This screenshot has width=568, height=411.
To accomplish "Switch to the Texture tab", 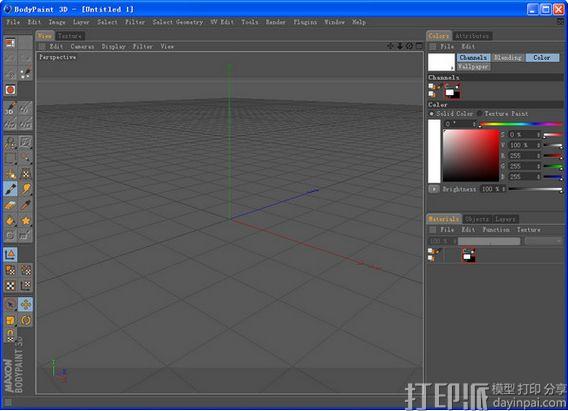I will 69,36.
